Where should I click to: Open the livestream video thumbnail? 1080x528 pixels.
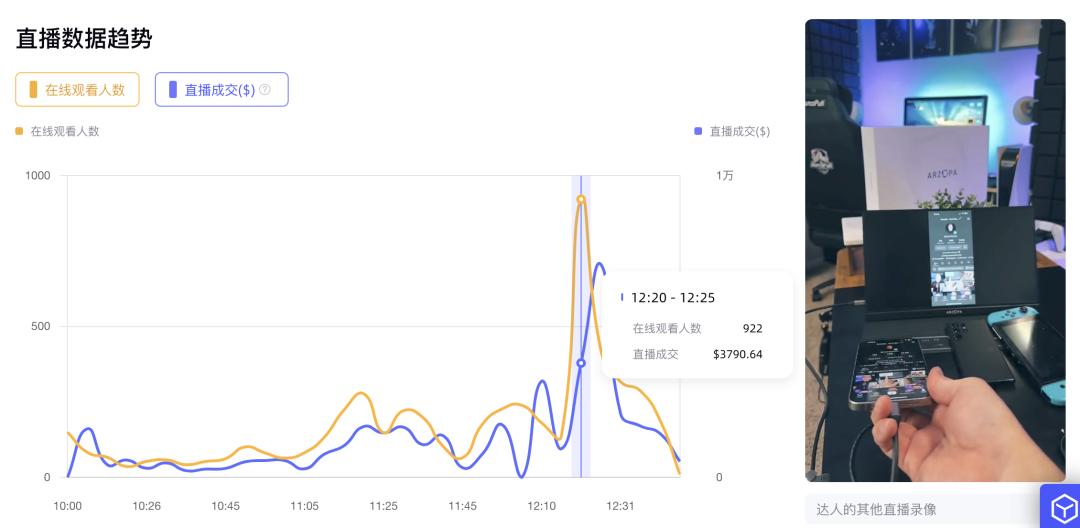coord(935,250)
